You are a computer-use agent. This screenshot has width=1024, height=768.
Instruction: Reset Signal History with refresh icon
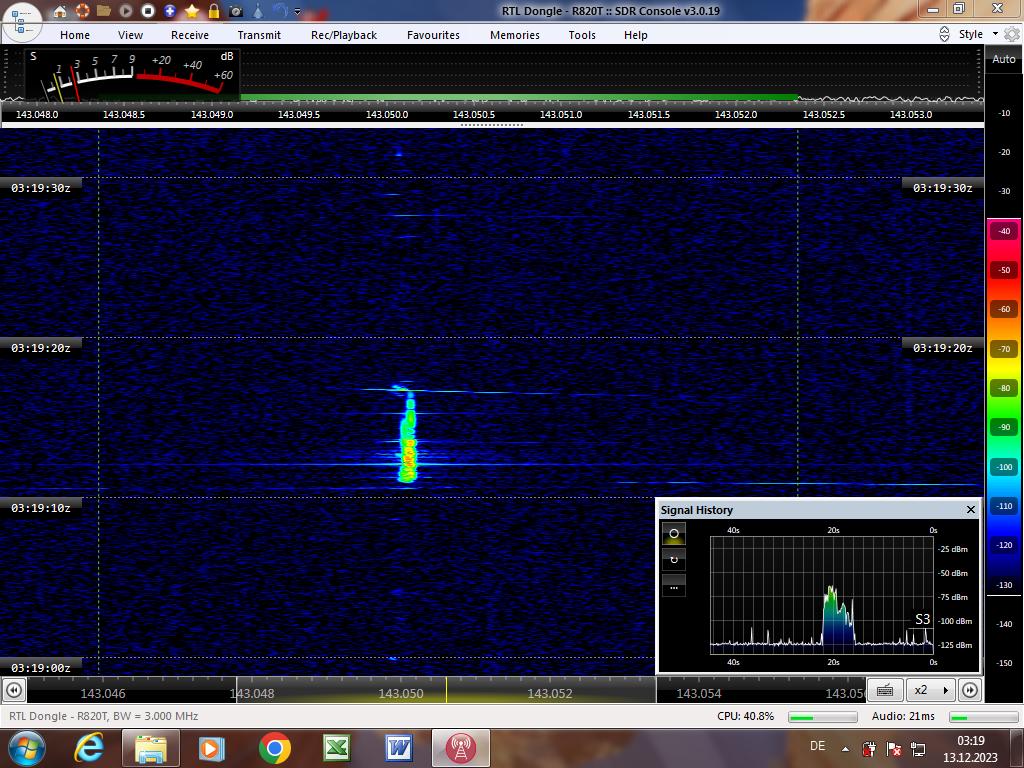pos(673,560)
